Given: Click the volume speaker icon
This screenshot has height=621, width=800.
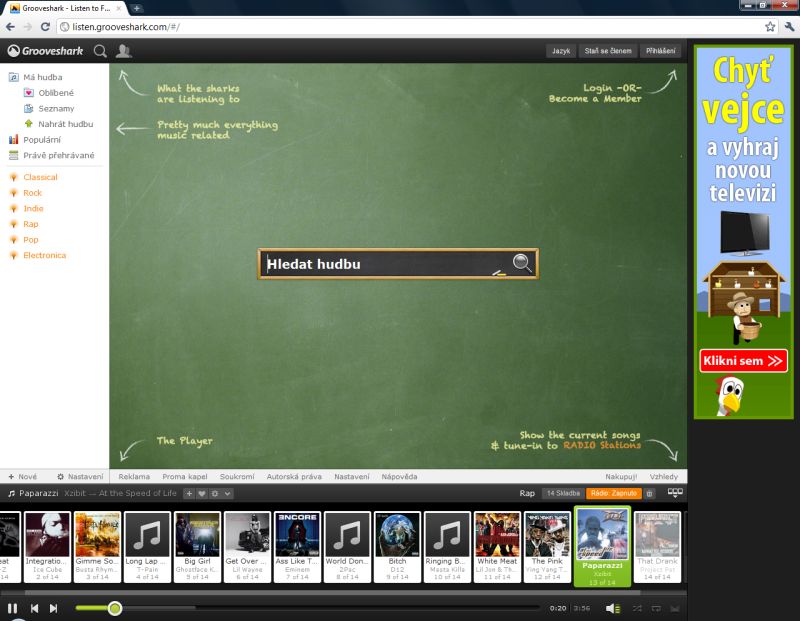Looking at the screenshot, I should click(x=613, y=608).
